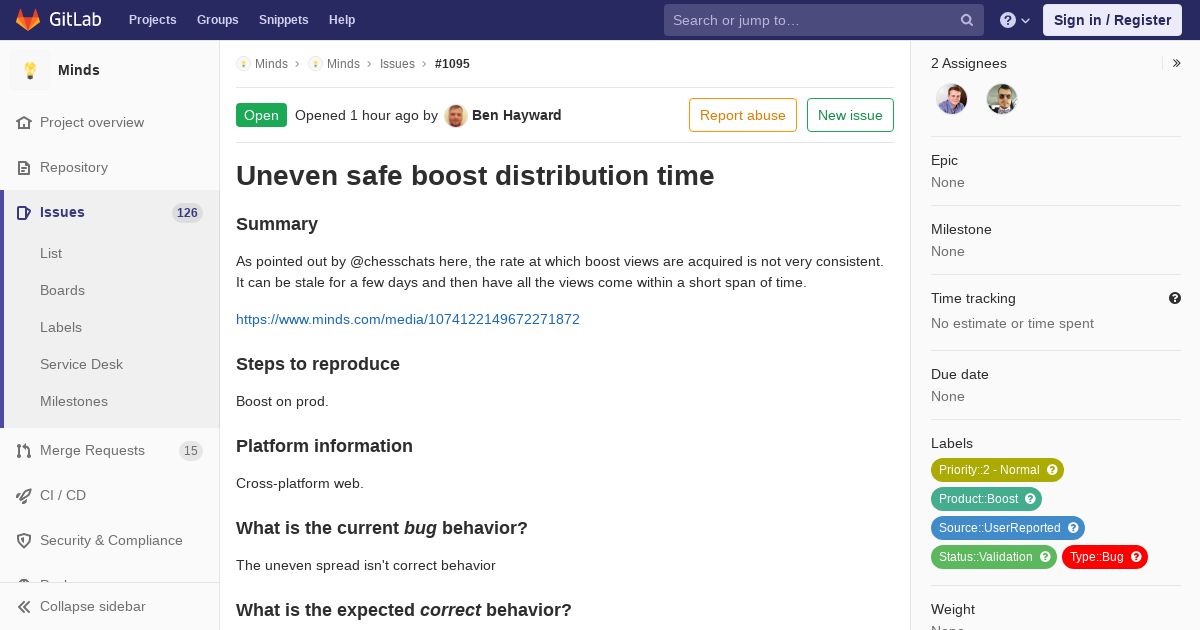The width and height of the screenshot is (1200, 630).
Task: Click the Merge Requests count badge 15
Action: click(191, 450)
